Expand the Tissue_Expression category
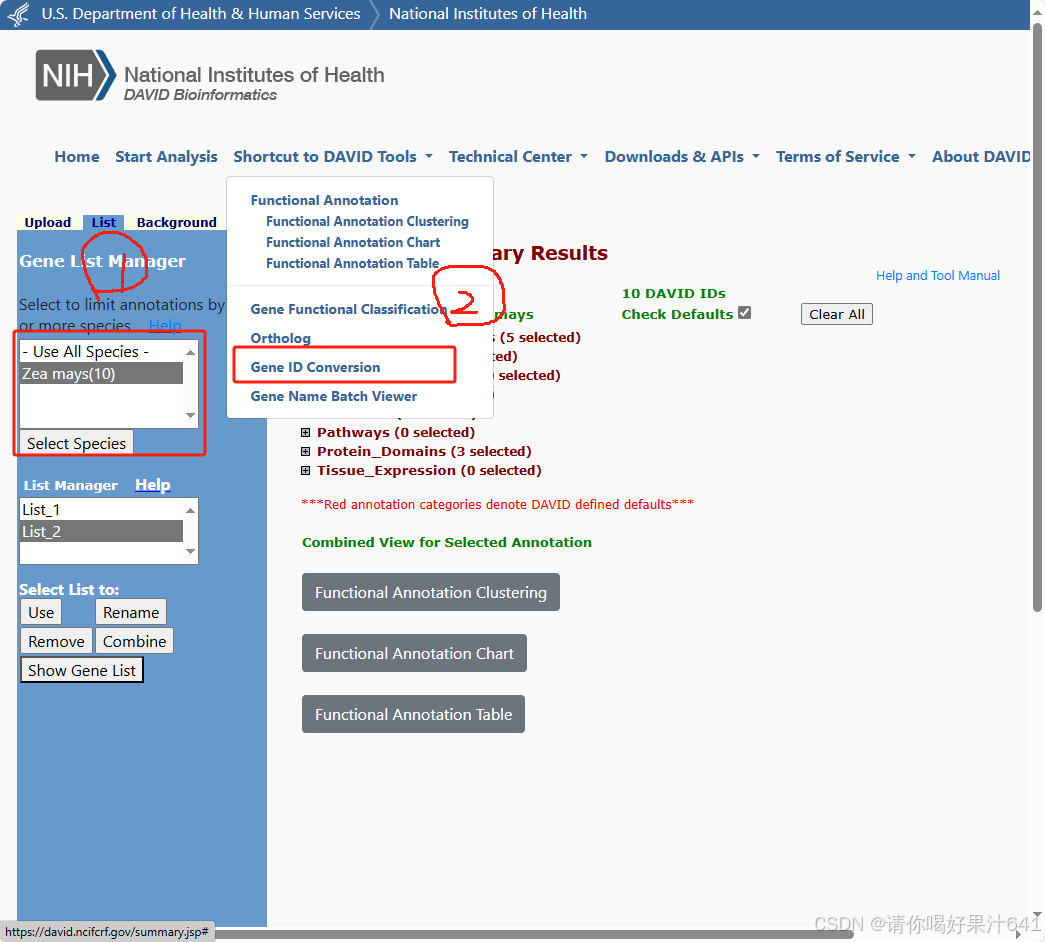 (305, 471)
